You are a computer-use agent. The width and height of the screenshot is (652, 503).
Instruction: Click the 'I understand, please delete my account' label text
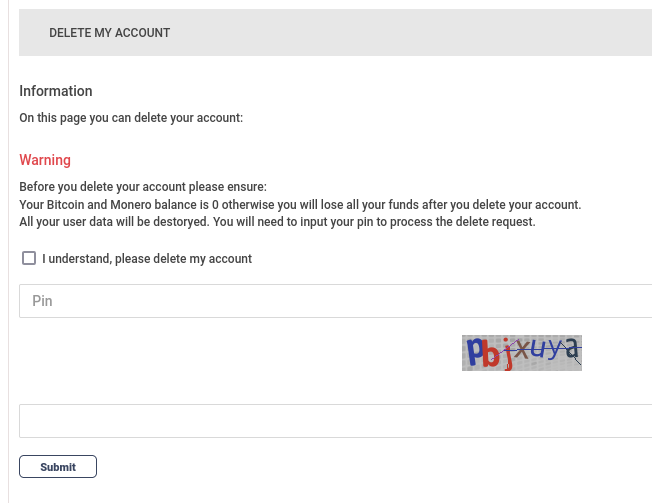pyautogui.click(x=146, y=259)
